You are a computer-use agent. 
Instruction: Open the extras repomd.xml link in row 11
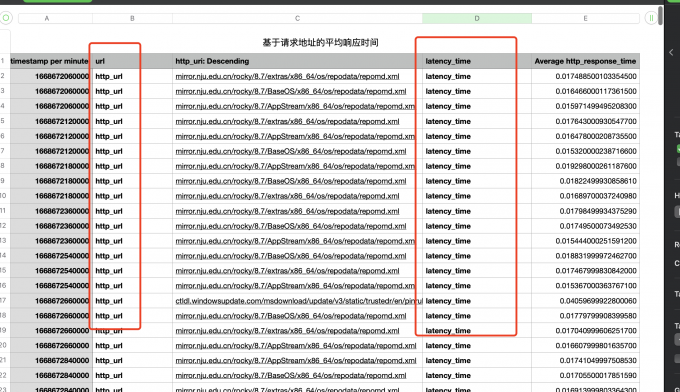[287, 211]
